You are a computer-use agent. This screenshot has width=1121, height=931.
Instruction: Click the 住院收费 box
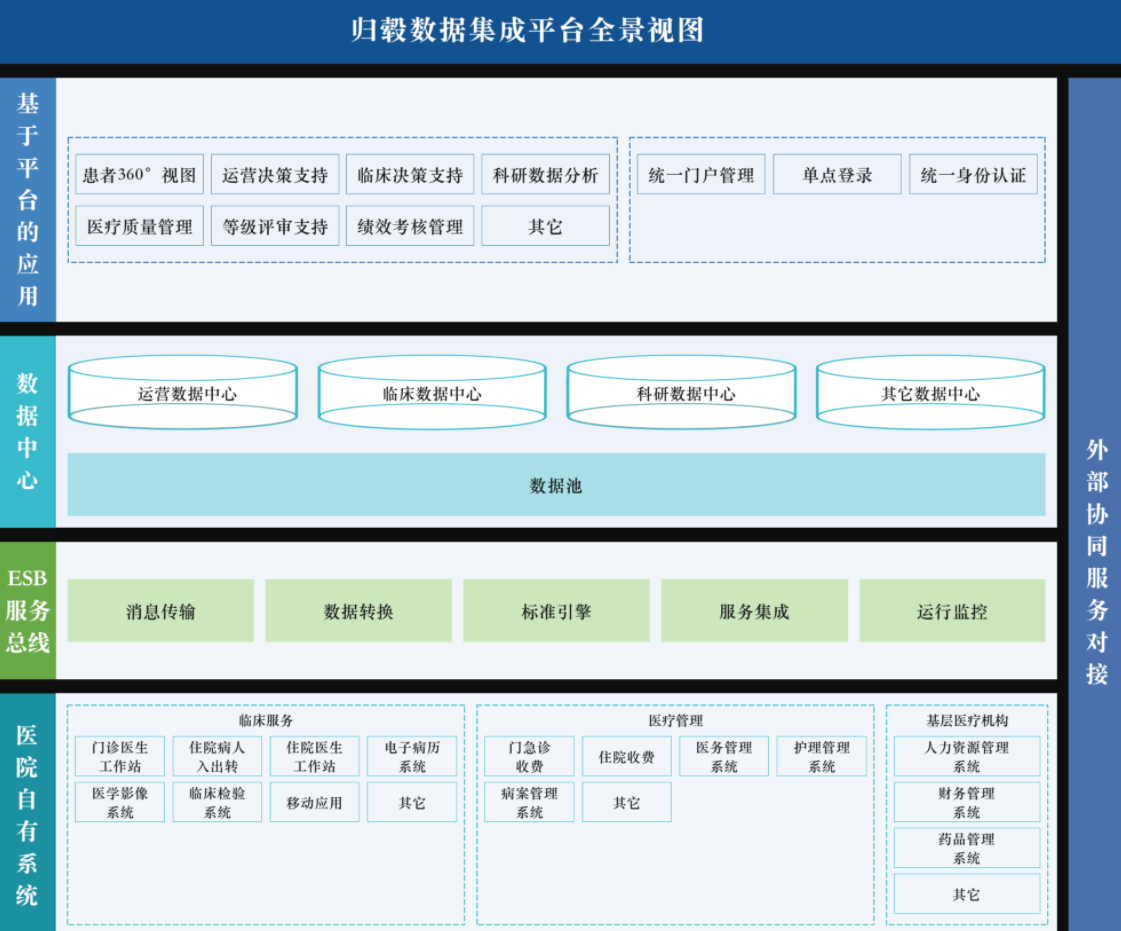pos(626,757)
